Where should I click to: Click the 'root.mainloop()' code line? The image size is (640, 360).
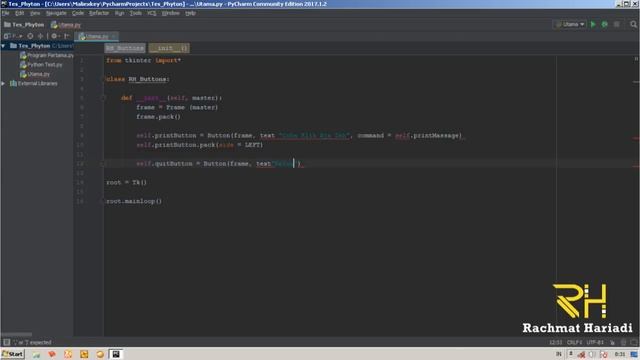coord(134,201)
